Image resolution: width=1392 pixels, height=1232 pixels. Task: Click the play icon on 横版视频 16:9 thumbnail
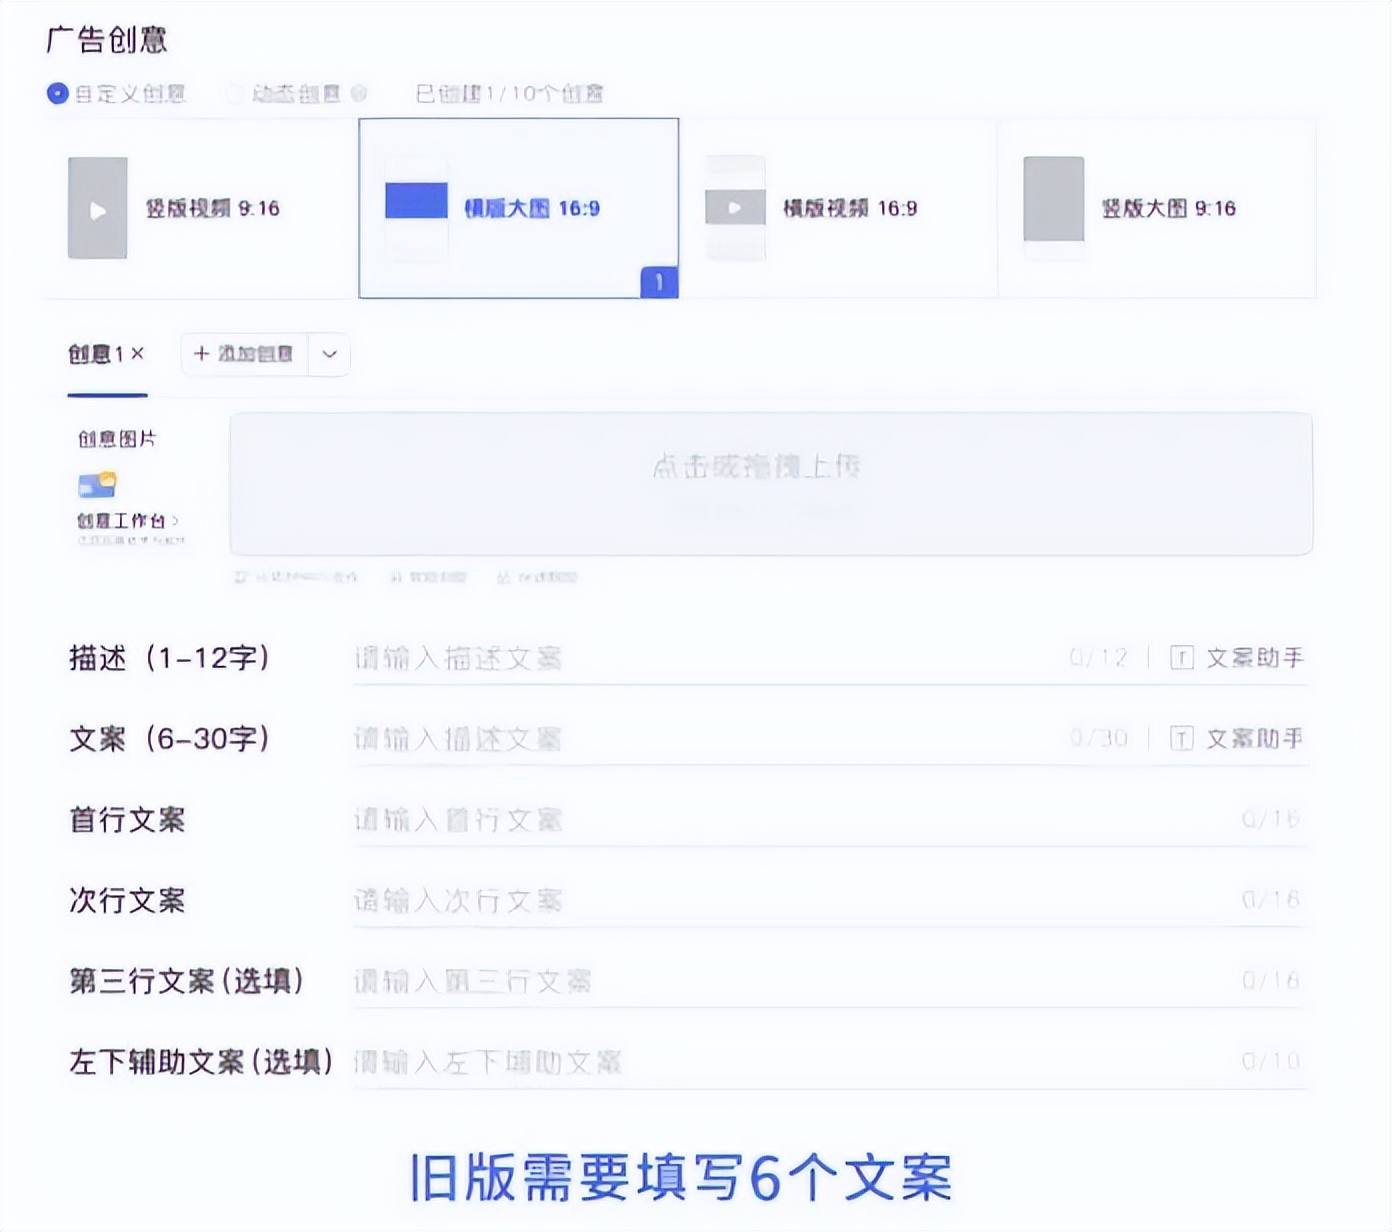[735, 207]
